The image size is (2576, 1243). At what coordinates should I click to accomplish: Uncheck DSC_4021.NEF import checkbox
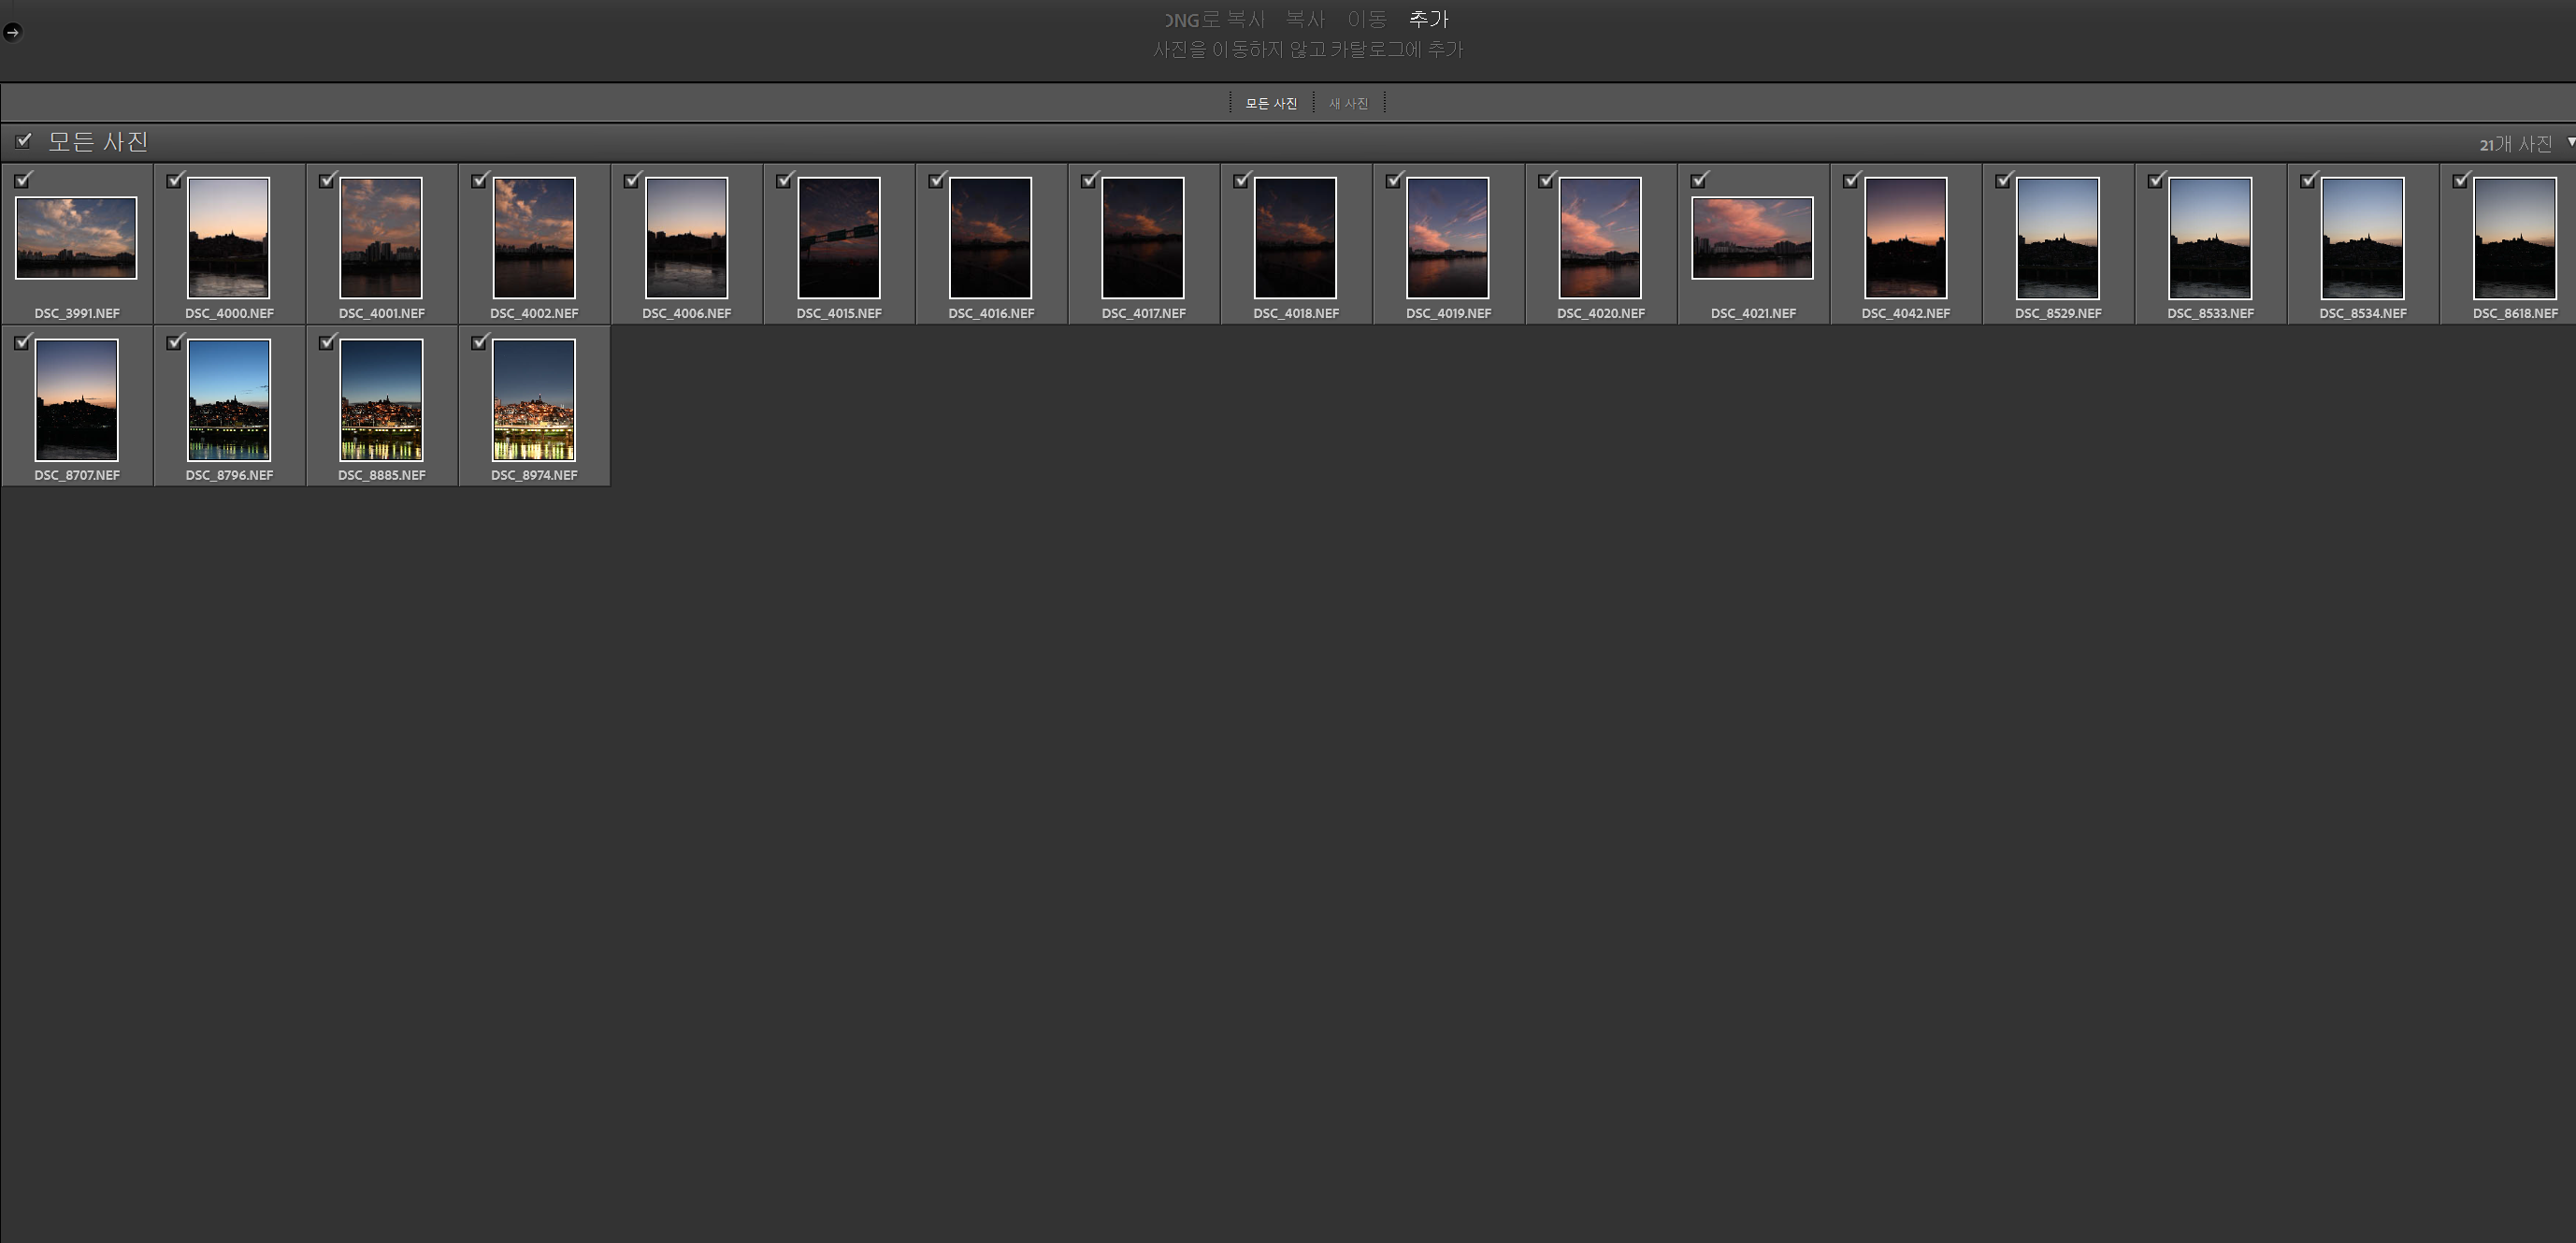coord(1698,181)
